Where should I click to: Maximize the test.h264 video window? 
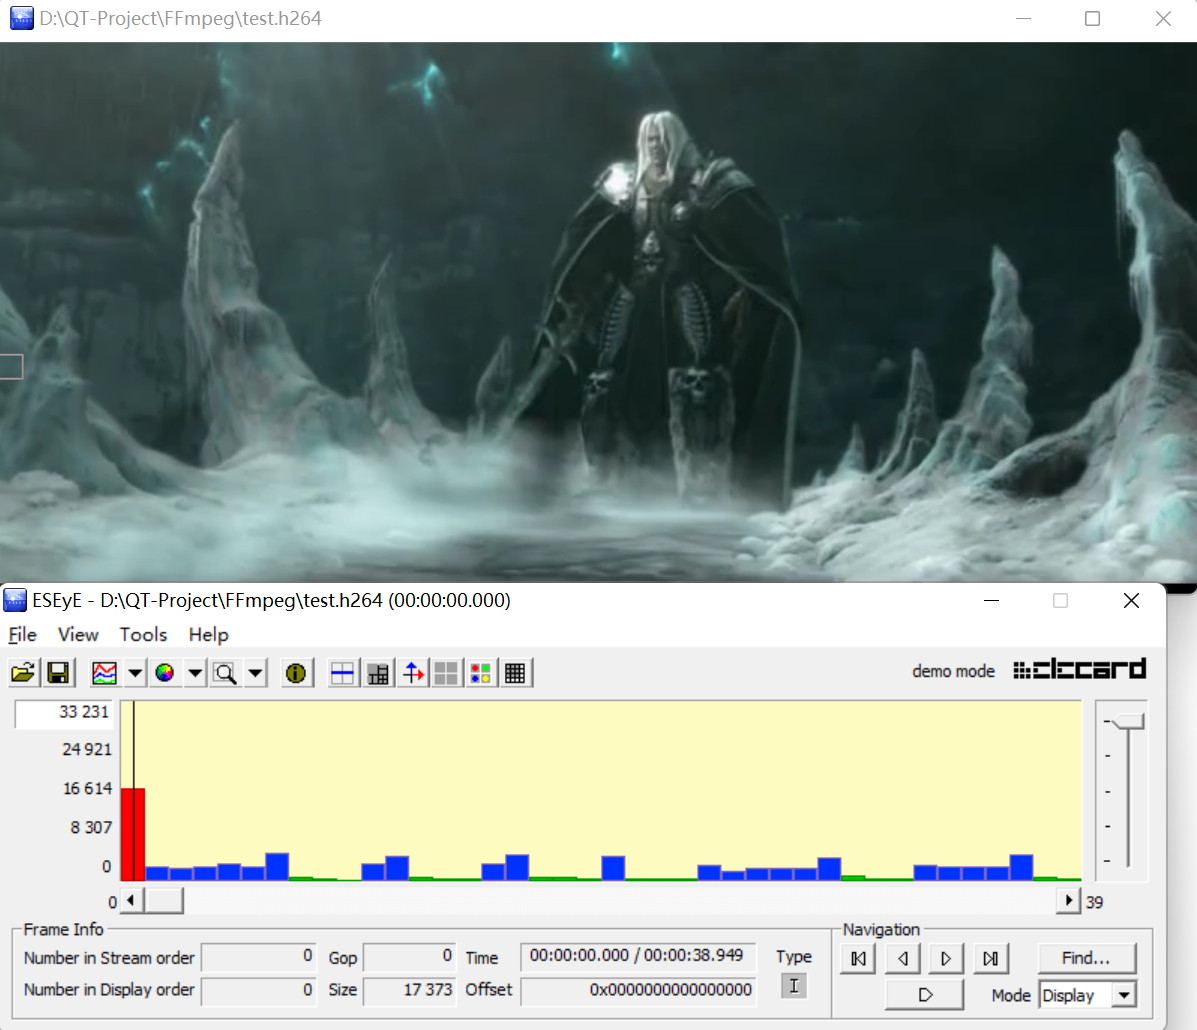[x=1092, y=18]
